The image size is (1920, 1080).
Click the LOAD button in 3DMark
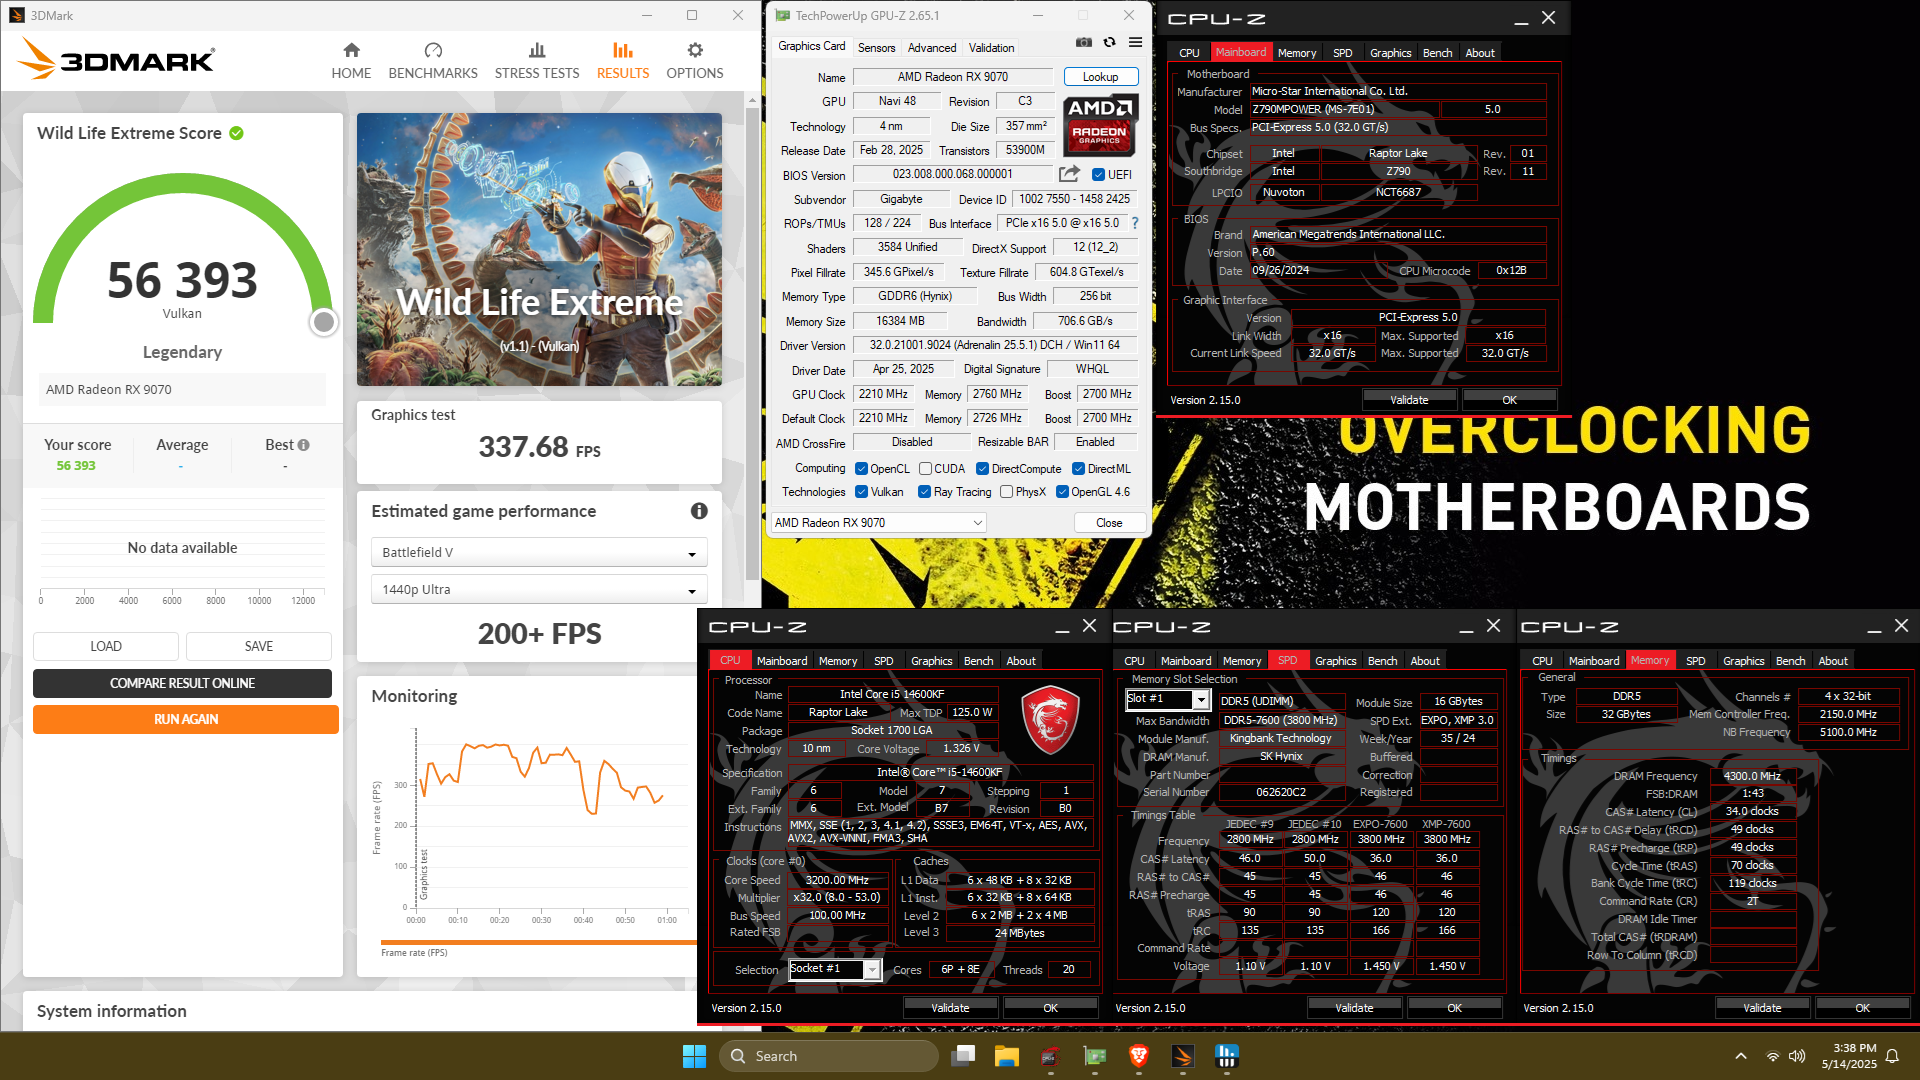point(106,646)
